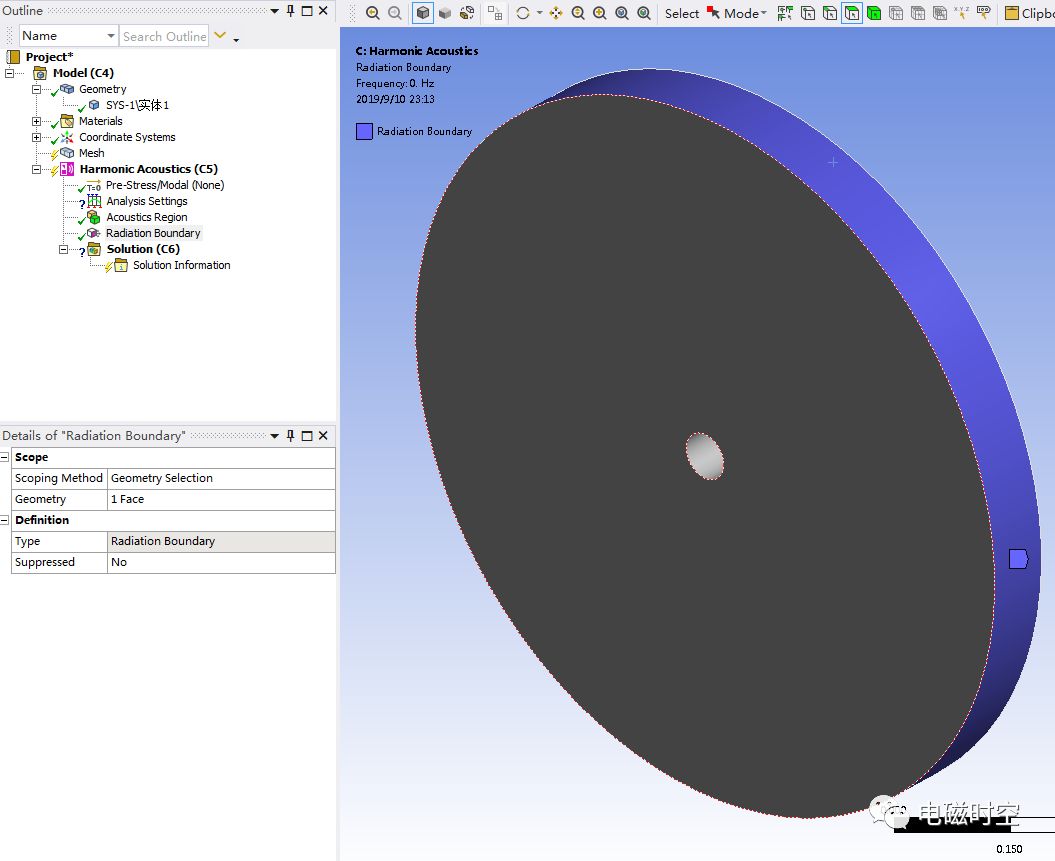Screen dimensions: 1055x861
Task: Click the Radiation Boundary legend color swatch
Action: click(364, 132)
